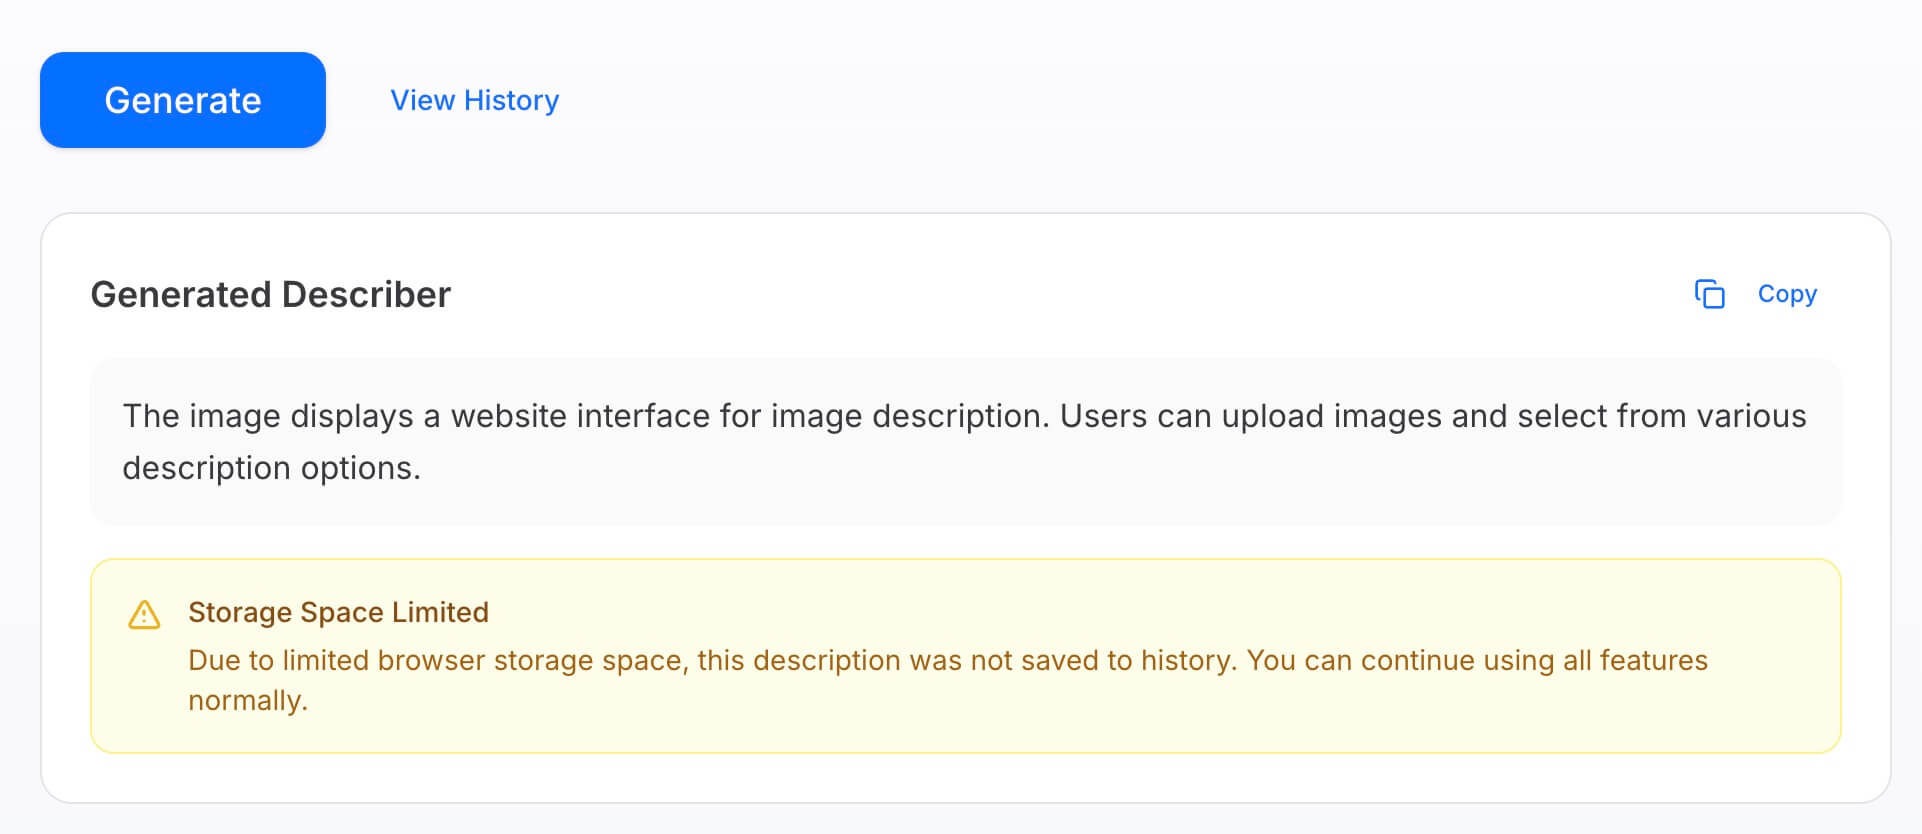Click the Copy link to copy the text
Viewport: 1922px width, 834px height.
1787,294
